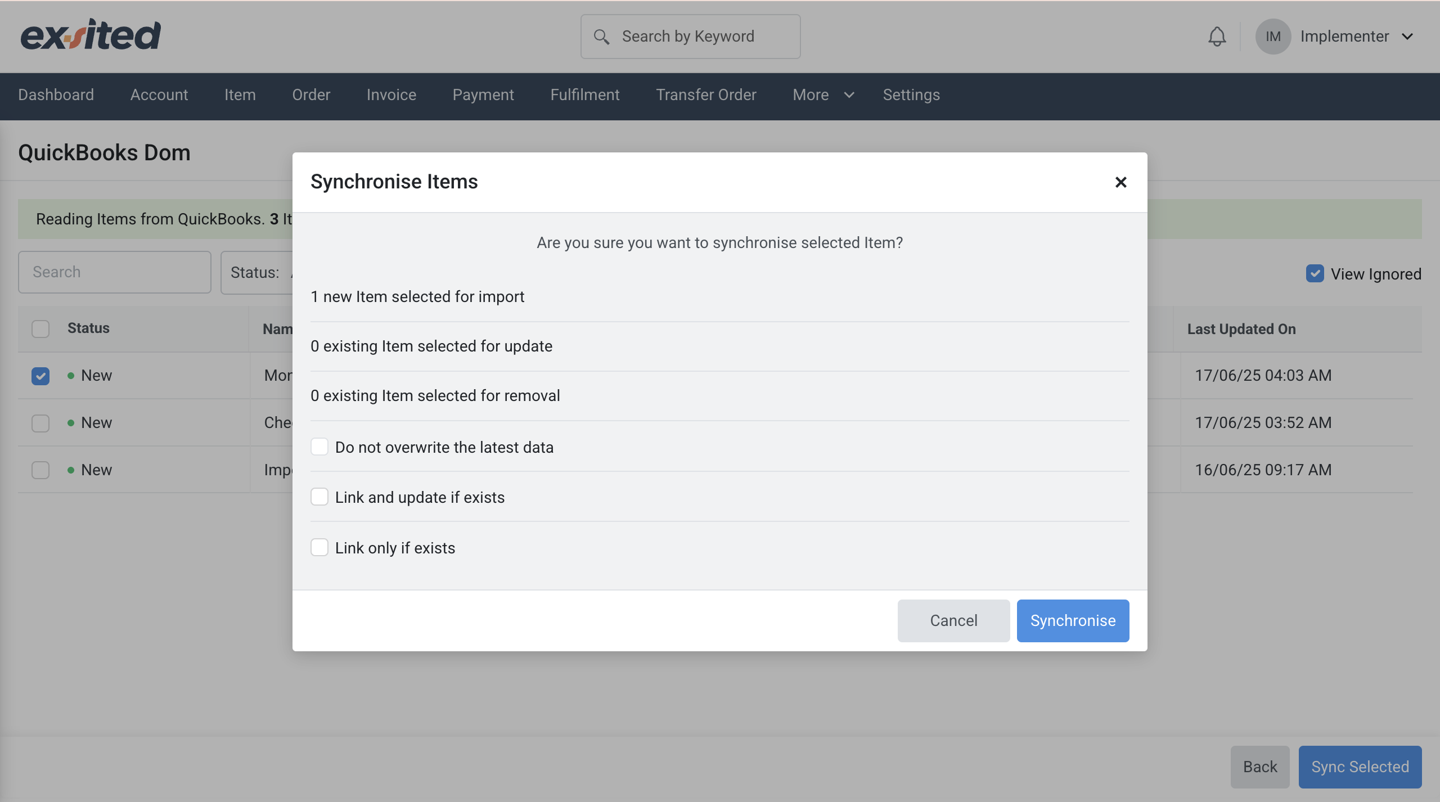Click the 17/06/25 04:03 AM date cell
Screen dimensions: 1440x802
pos(1263,376)
